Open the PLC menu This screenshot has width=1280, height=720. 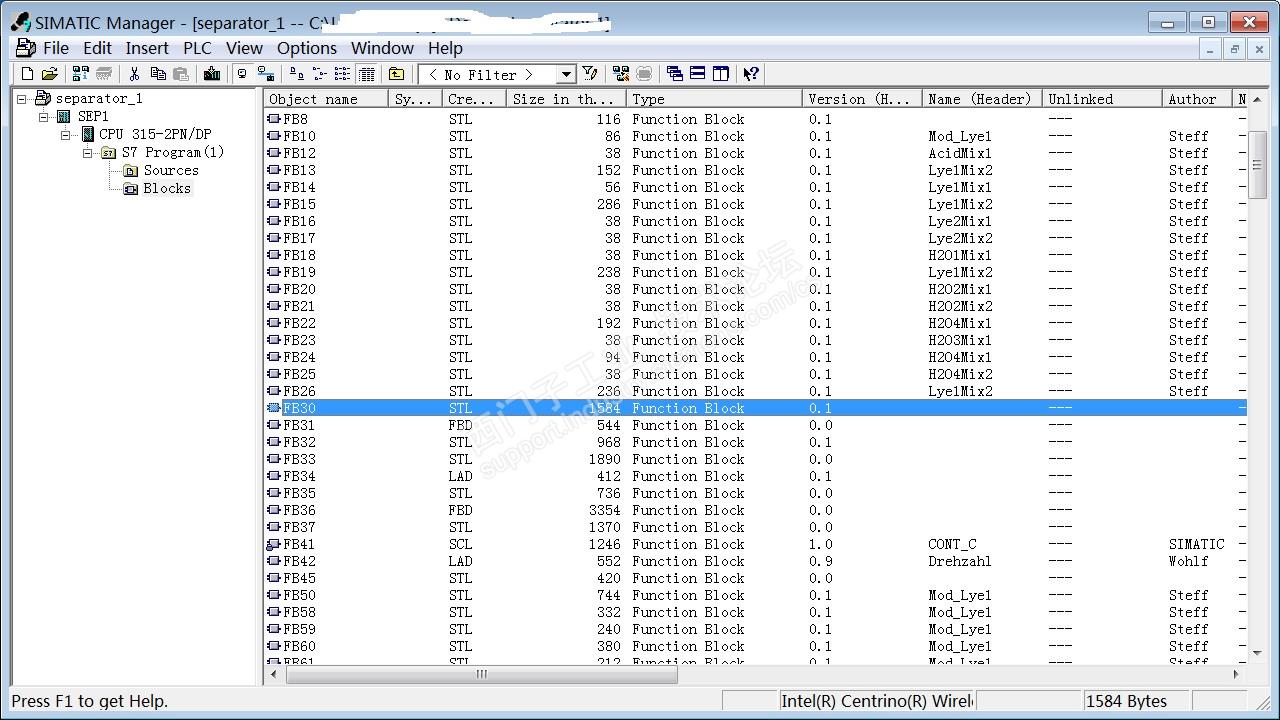(197, 48)
